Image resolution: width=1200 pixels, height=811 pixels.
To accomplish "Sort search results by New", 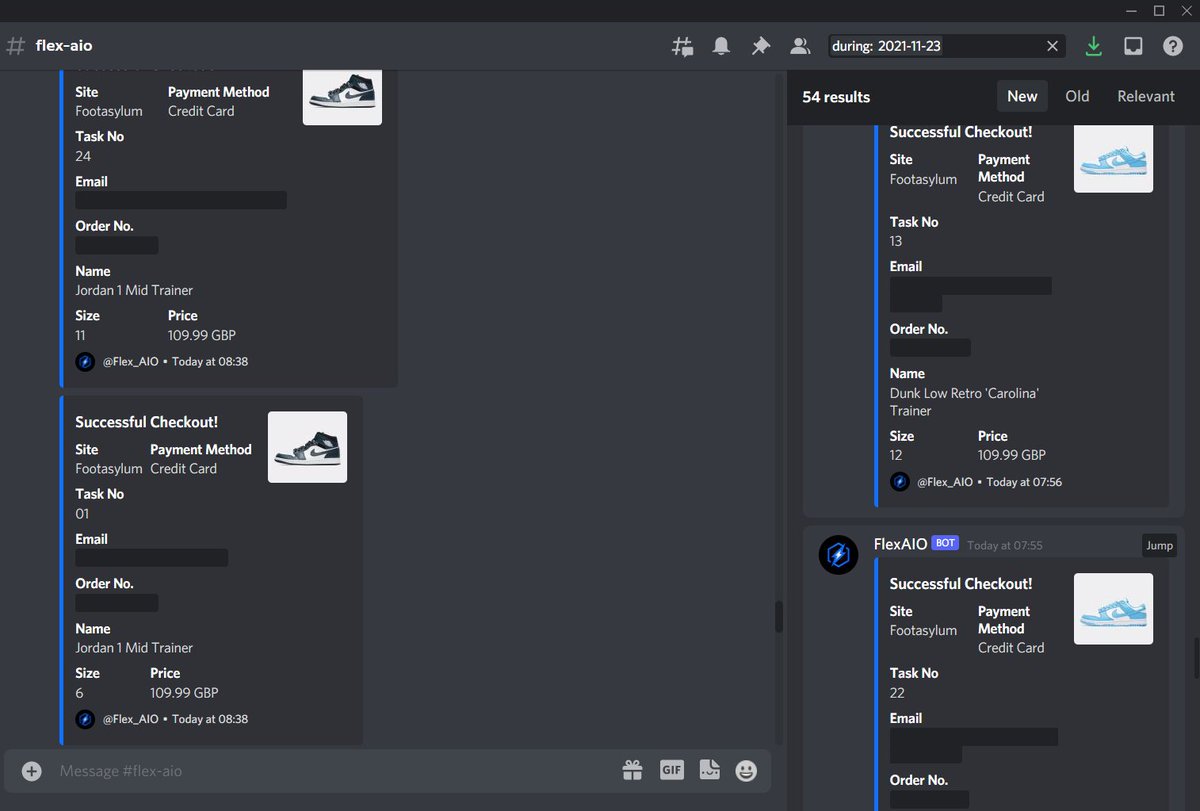I will point(1022,96).
